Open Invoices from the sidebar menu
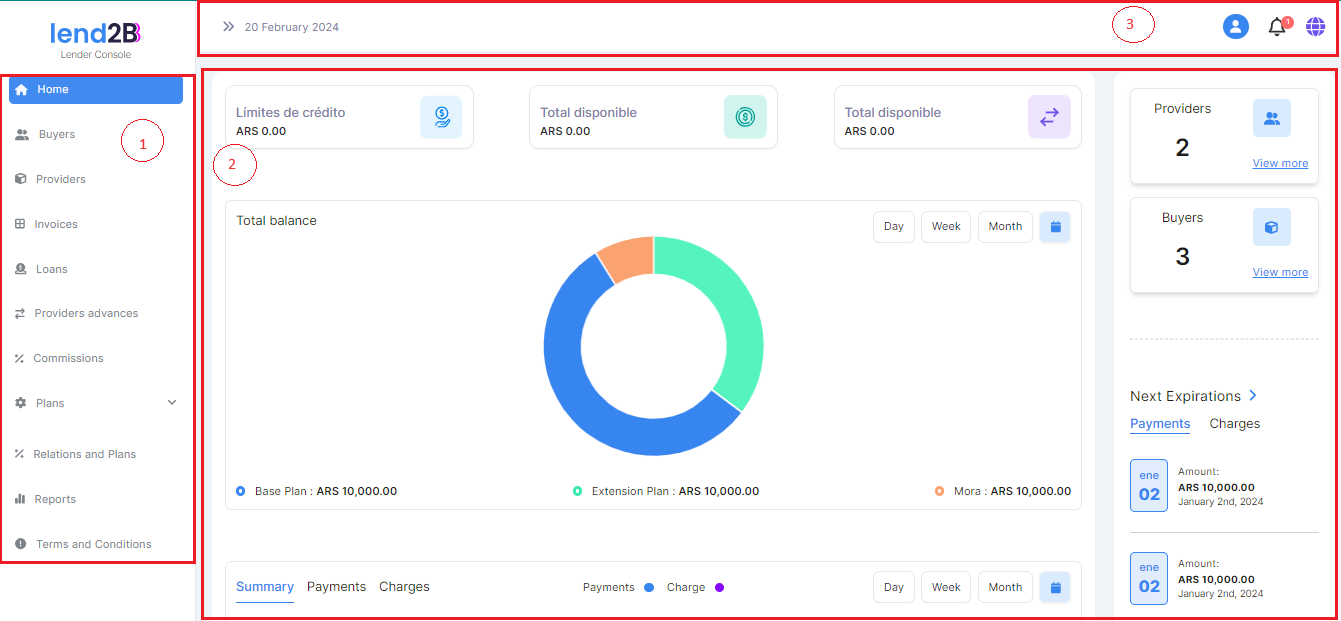Image resolution: width=1341 pixels, height=621 pixels. pyautogui.click(x=56, y=225)
